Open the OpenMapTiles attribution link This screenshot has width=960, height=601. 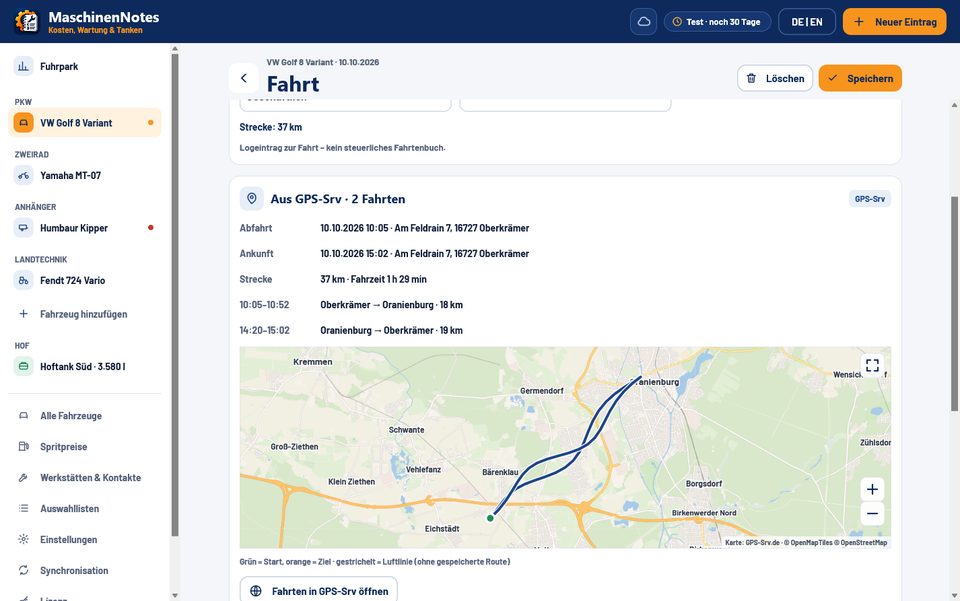(811, 542)
